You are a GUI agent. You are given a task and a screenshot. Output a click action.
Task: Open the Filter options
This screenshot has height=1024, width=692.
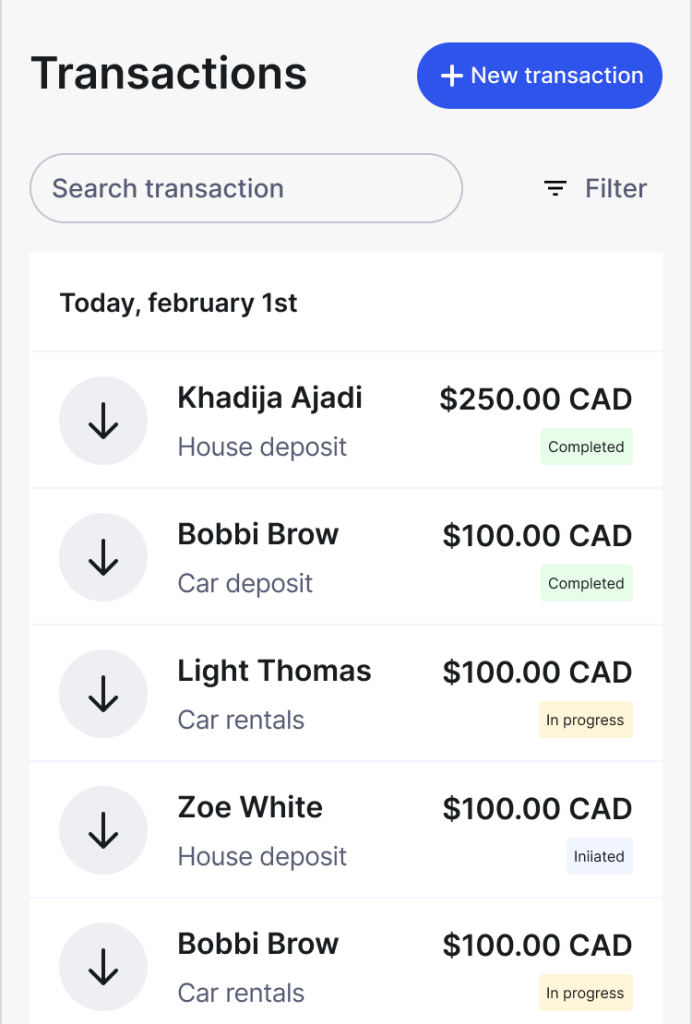click(x=595, y=189)
